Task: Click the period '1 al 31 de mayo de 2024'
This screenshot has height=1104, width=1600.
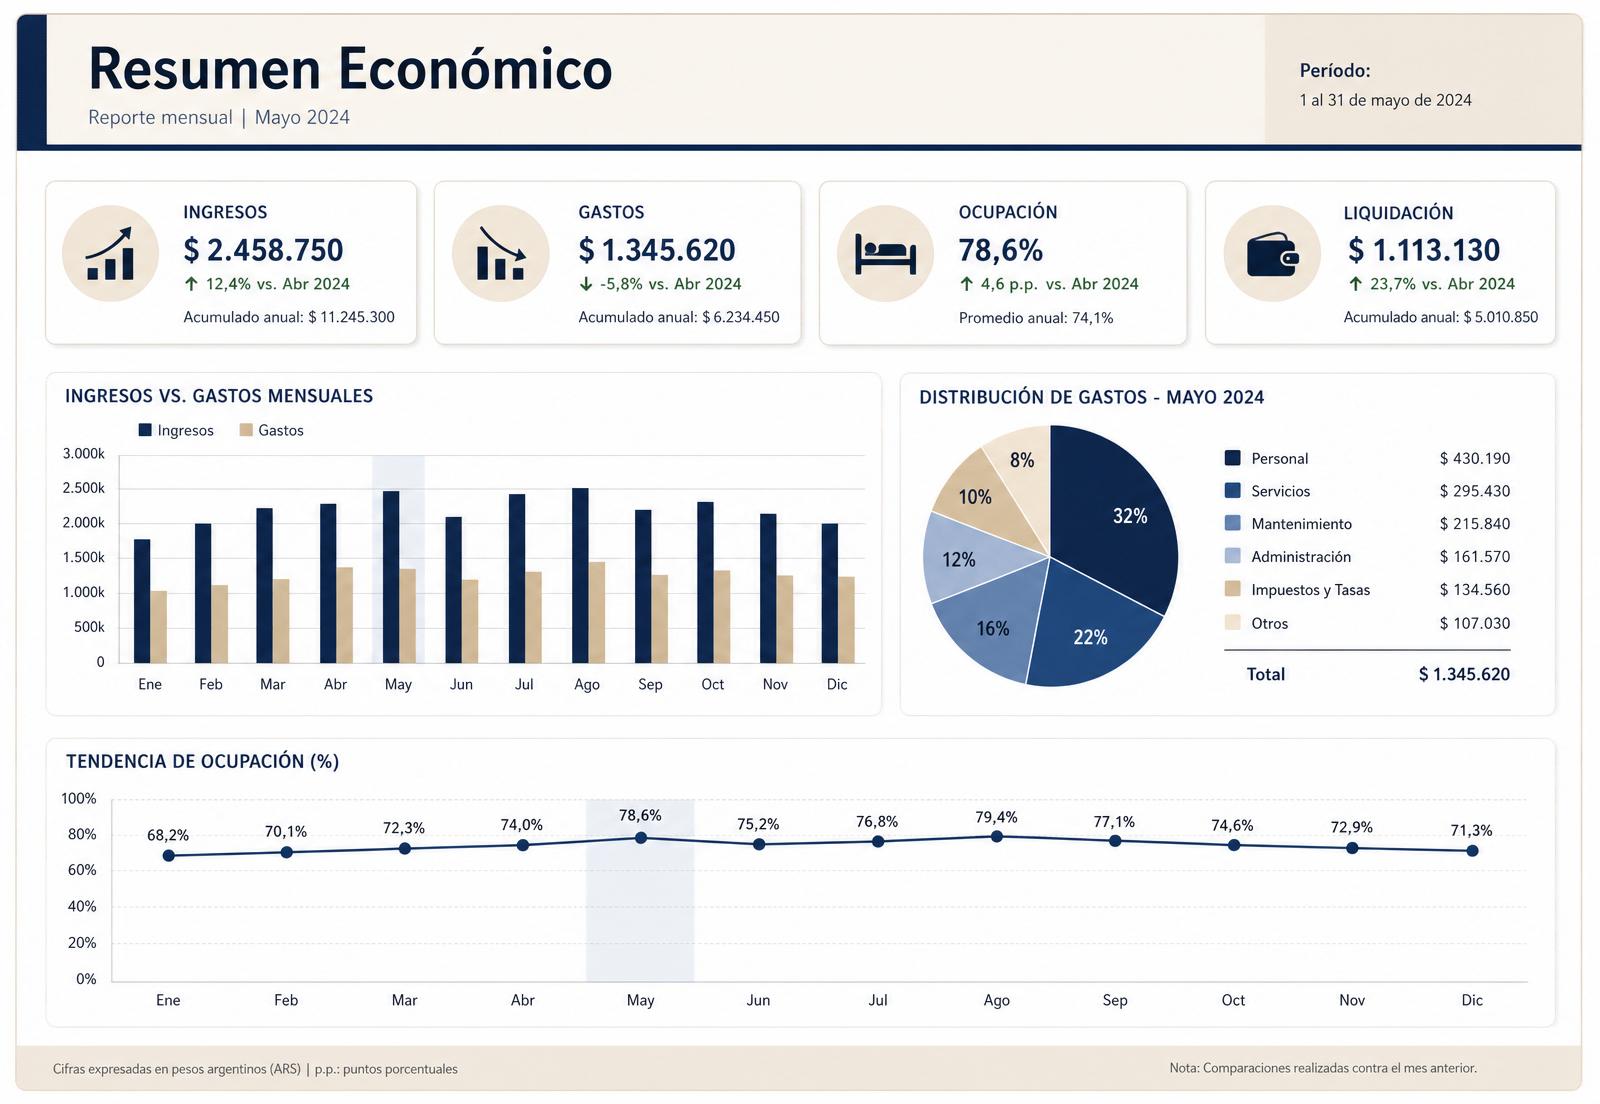Action: point(1385,100)
